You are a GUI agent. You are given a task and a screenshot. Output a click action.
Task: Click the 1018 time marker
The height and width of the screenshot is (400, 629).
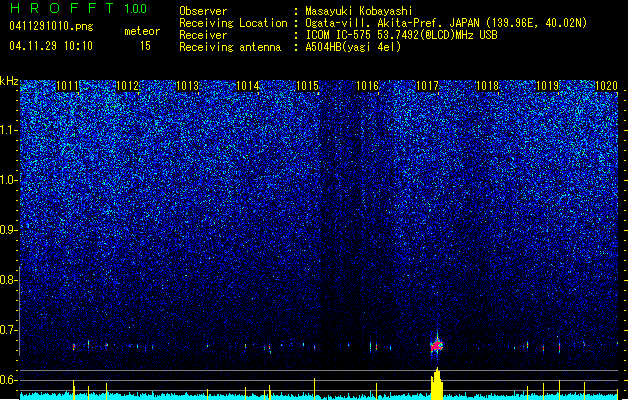tap(487, 86)
